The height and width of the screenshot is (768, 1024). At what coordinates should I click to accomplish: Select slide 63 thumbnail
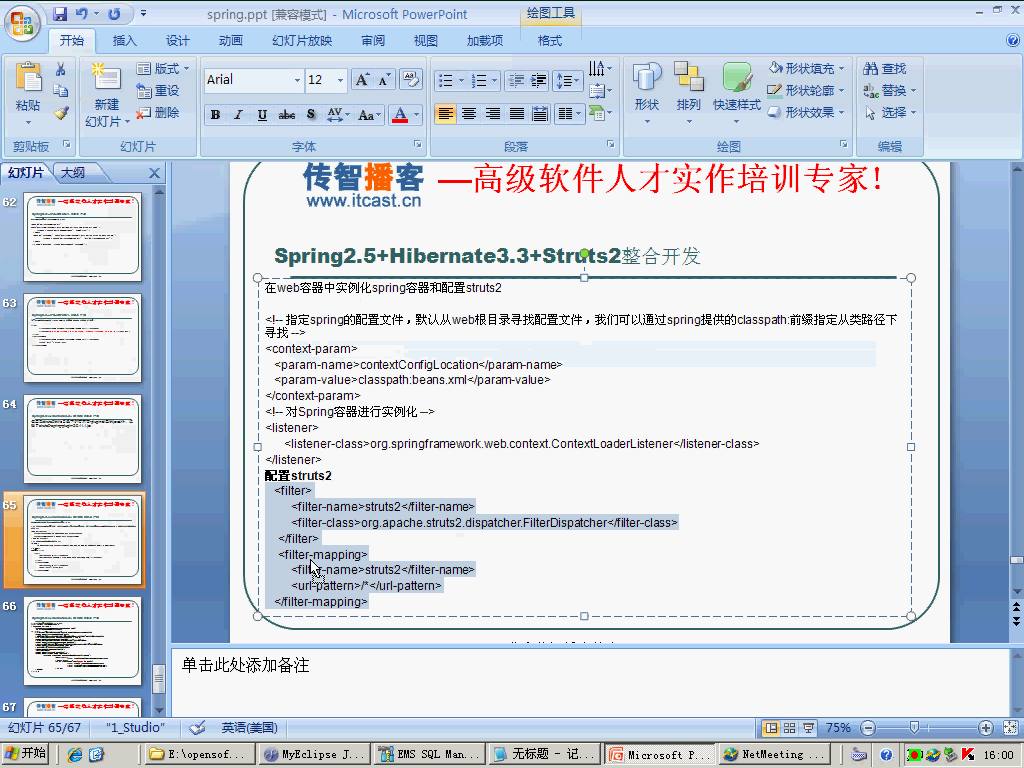pos(82,338)
